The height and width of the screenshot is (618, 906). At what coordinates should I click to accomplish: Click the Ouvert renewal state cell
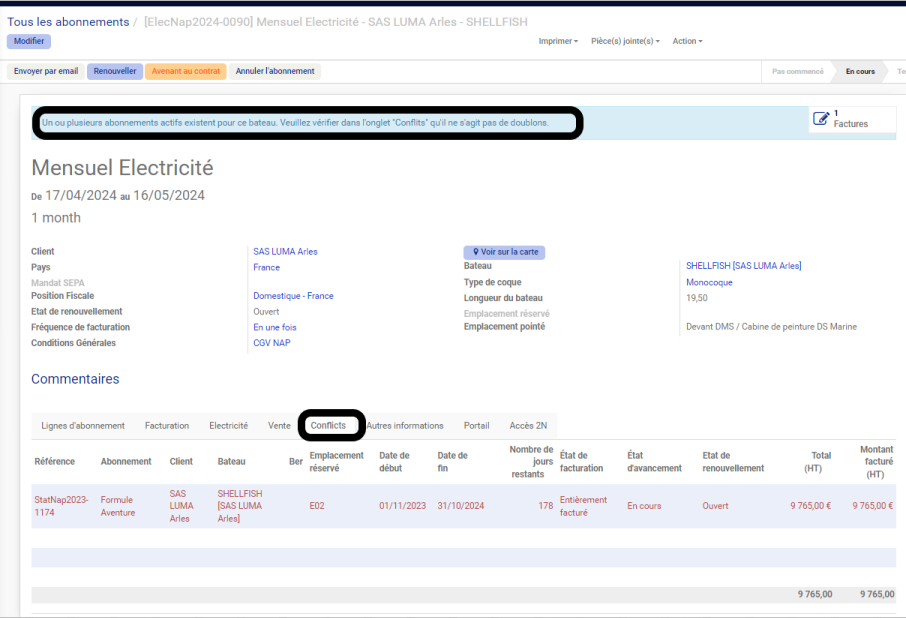tap(715, 506)
